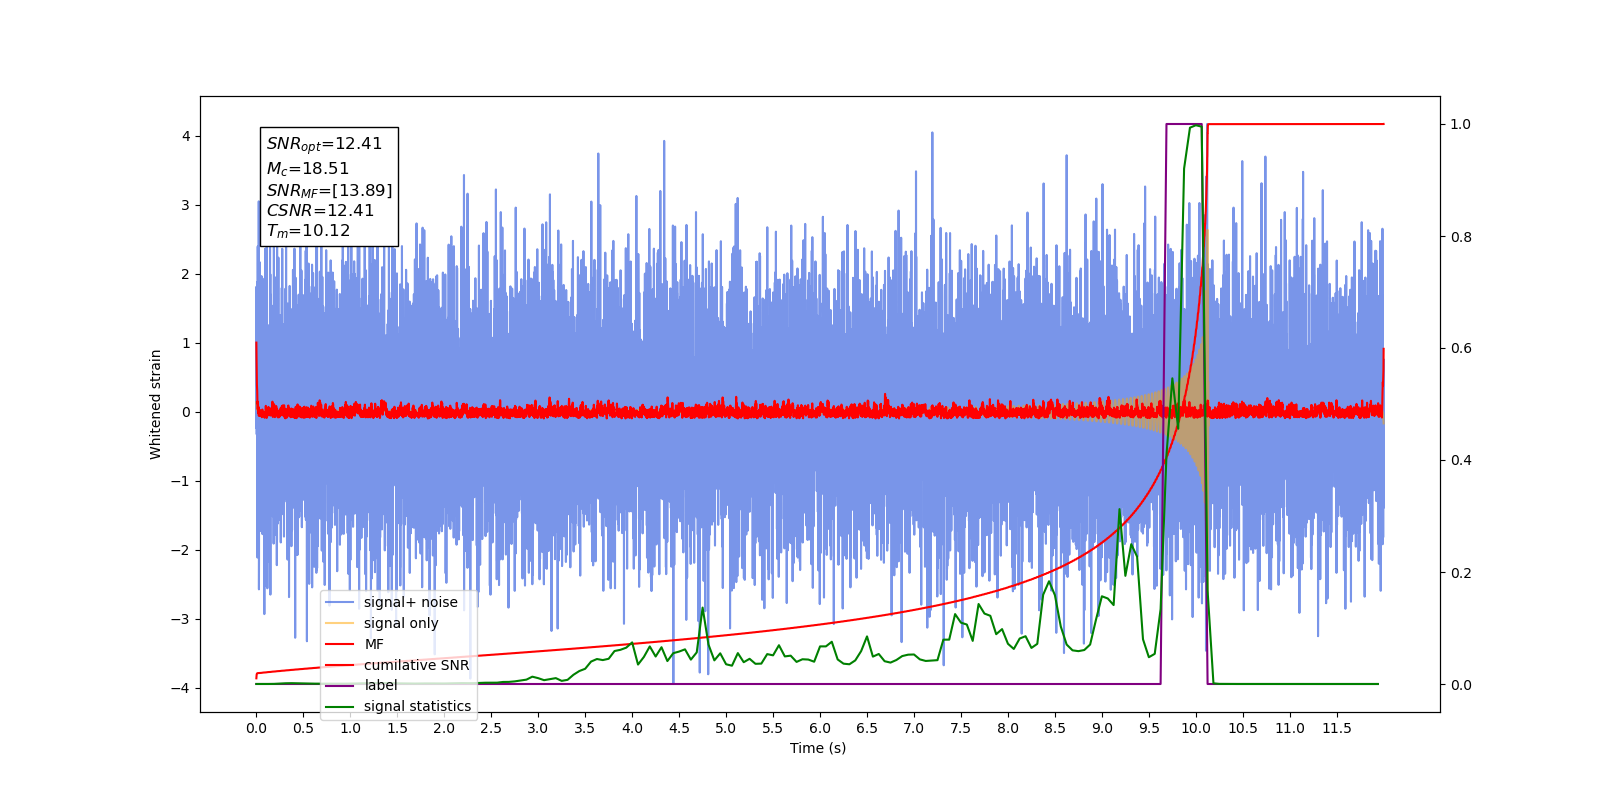Click the left y-axis tick labeled 4
Image resolution: width=1600 pixels, height=800 pixels.
pos(186,136)
